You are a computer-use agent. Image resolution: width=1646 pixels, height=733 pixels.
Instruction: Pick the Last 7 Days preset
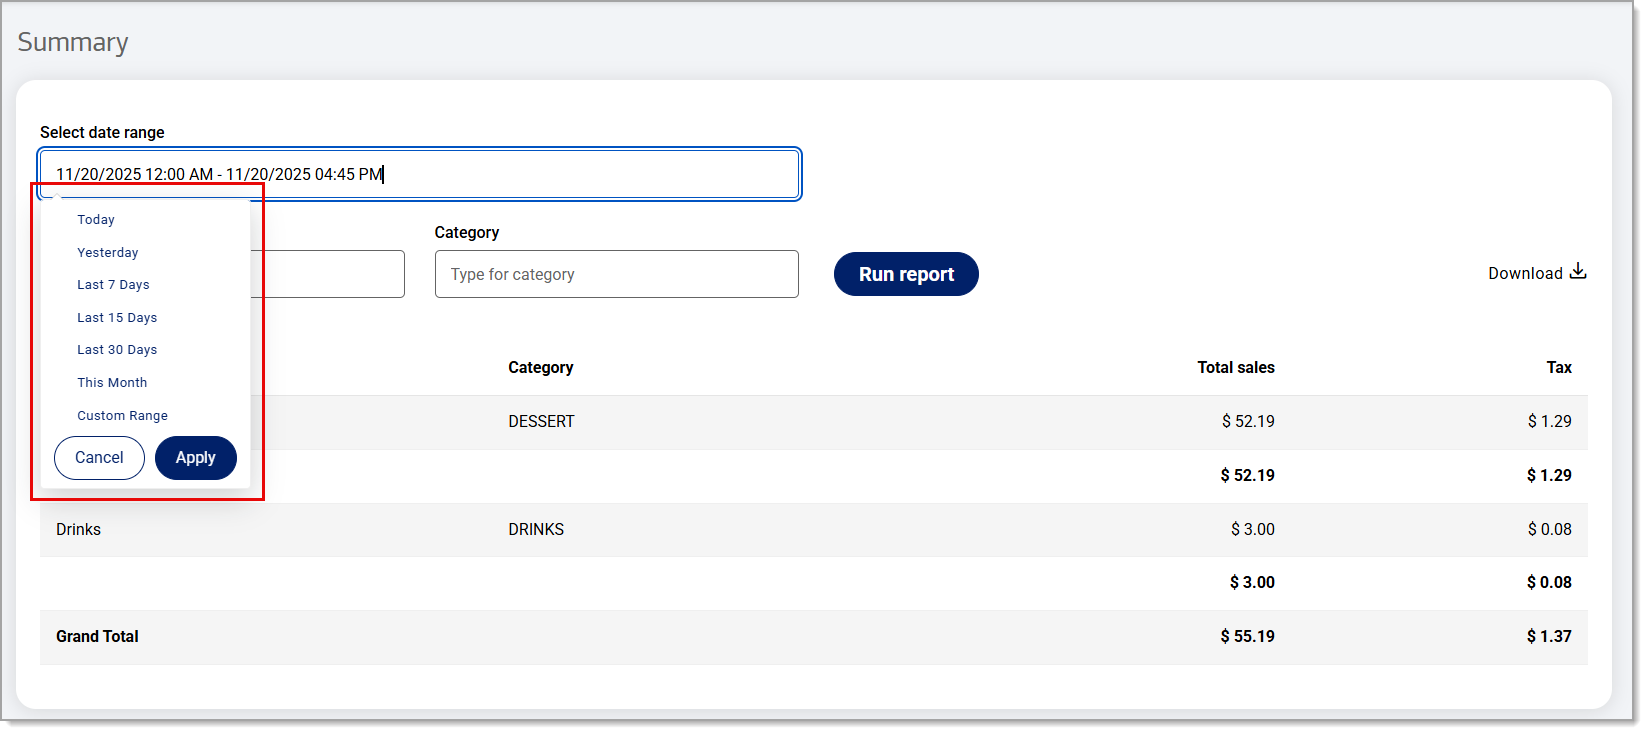click(113, 285)
